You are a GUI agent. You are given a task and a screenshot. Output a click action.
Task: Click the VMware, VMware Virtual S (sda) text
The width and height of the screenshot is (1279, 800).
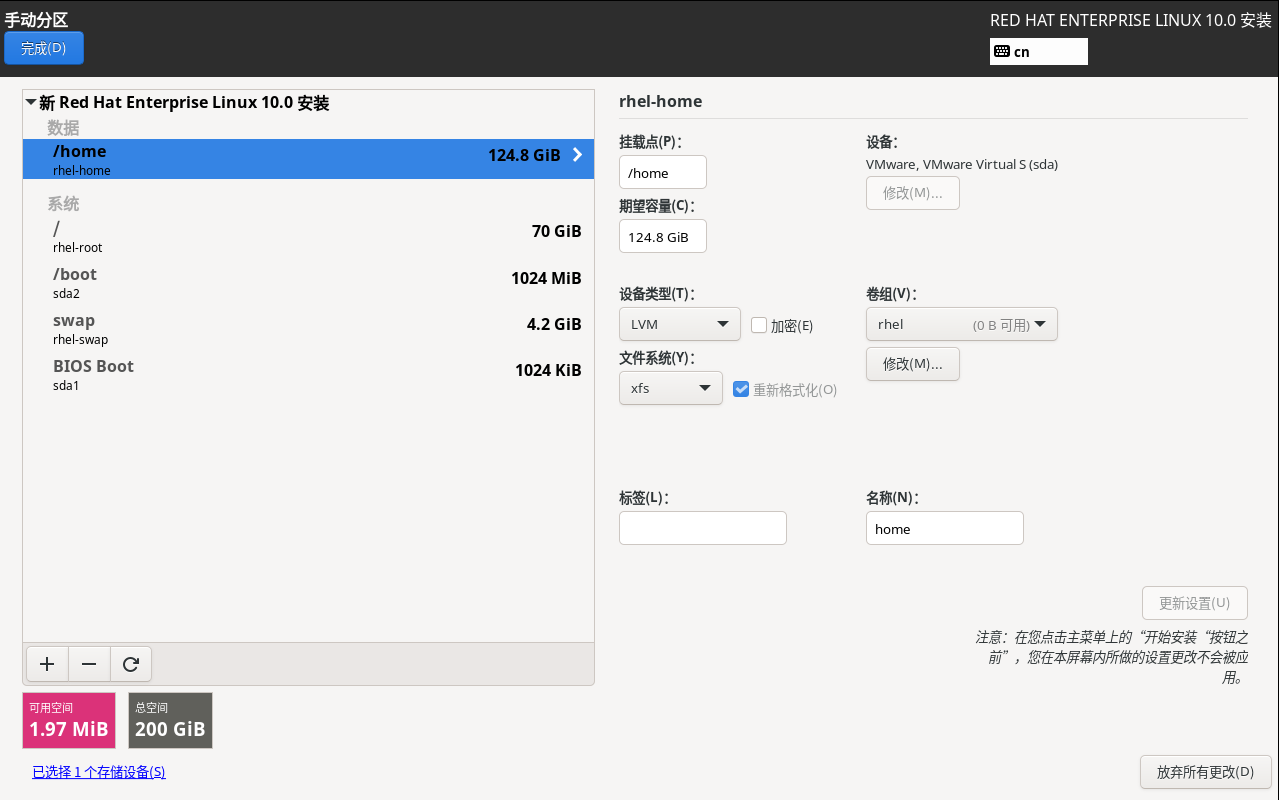[962, 164]
